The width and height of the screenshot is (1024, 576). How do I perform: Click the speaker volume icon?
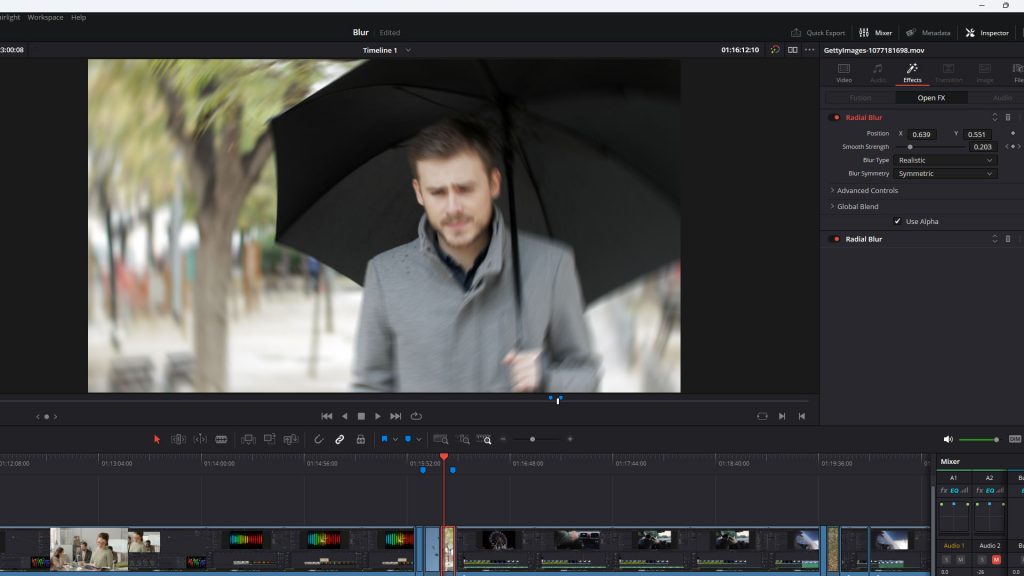coord(948,440)
